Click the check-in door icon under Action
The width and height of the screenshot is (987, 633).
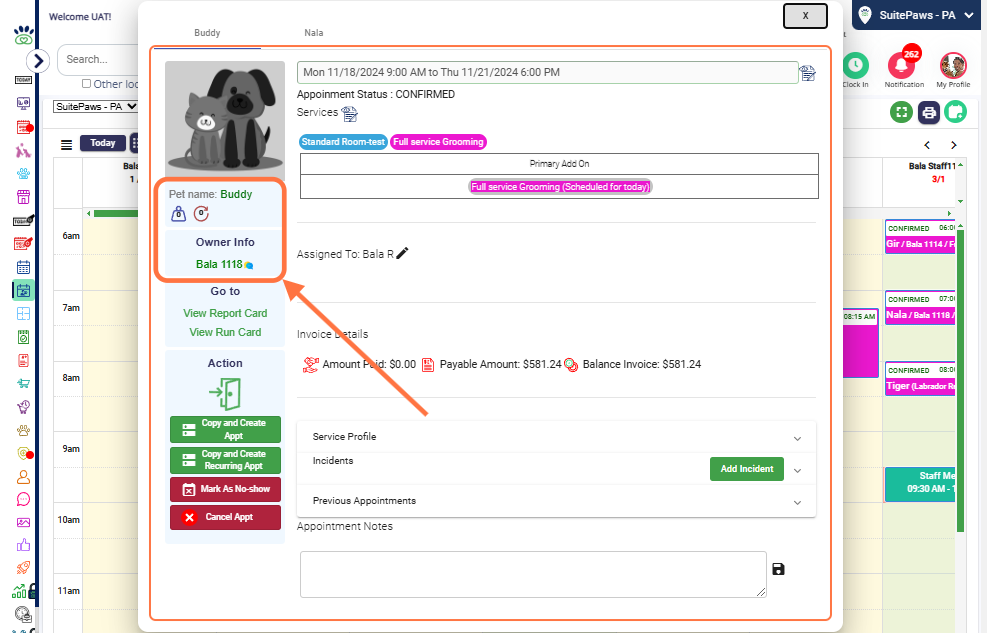coord(225,394)
